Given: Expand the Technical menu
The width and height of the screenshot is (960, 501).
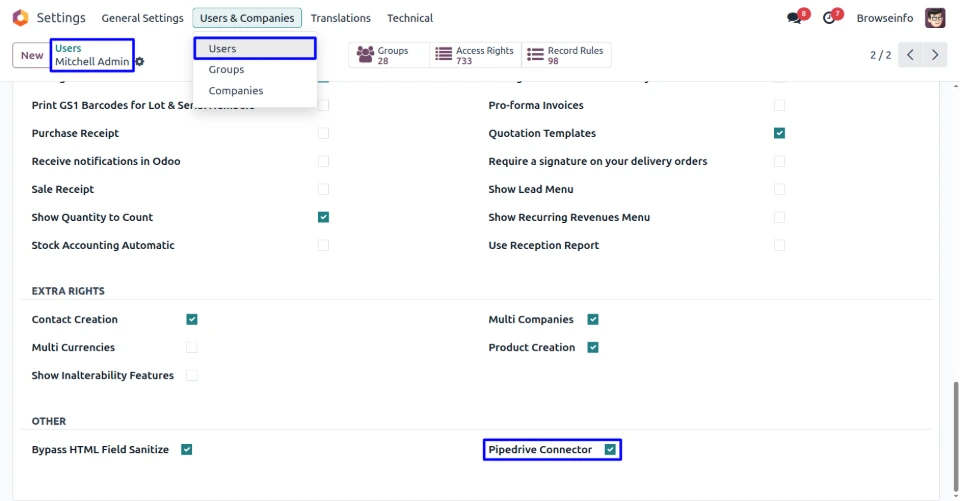Looking at the screenshot, I should [410, 18].
